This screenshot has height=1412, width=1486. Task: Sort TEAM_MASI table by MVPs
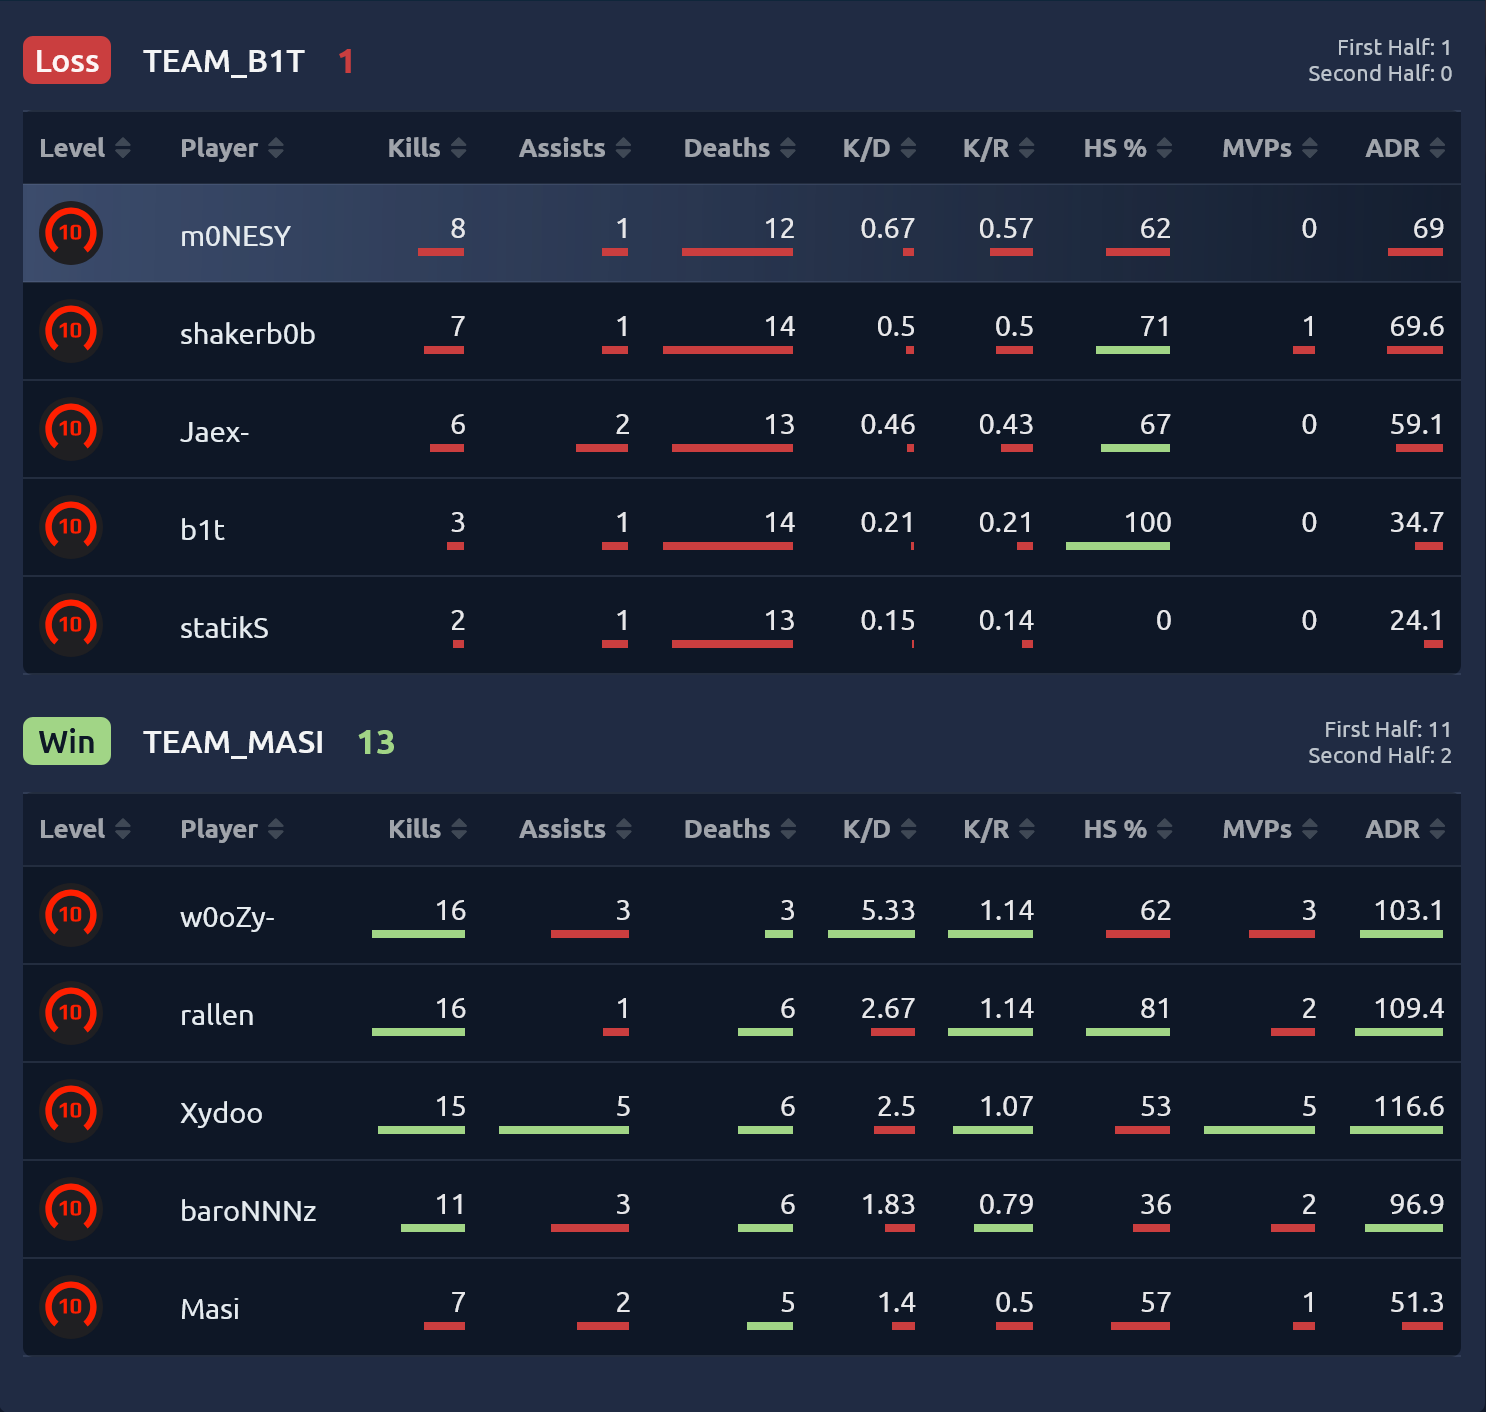click(1270, 829)
